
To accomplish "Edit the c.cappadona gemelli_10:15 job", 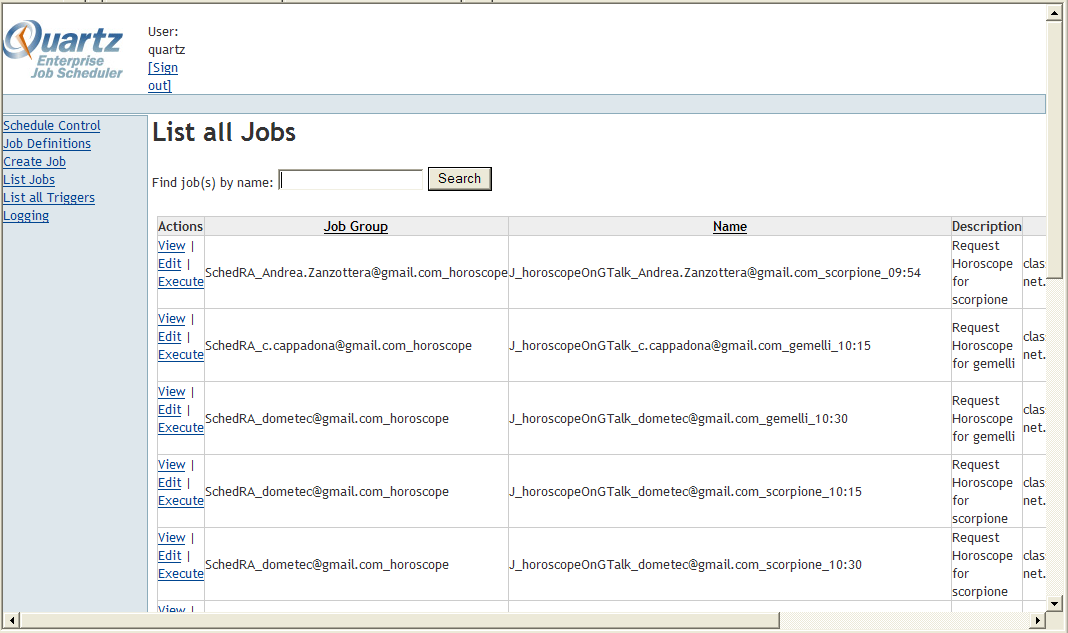I will click(169, 337).
